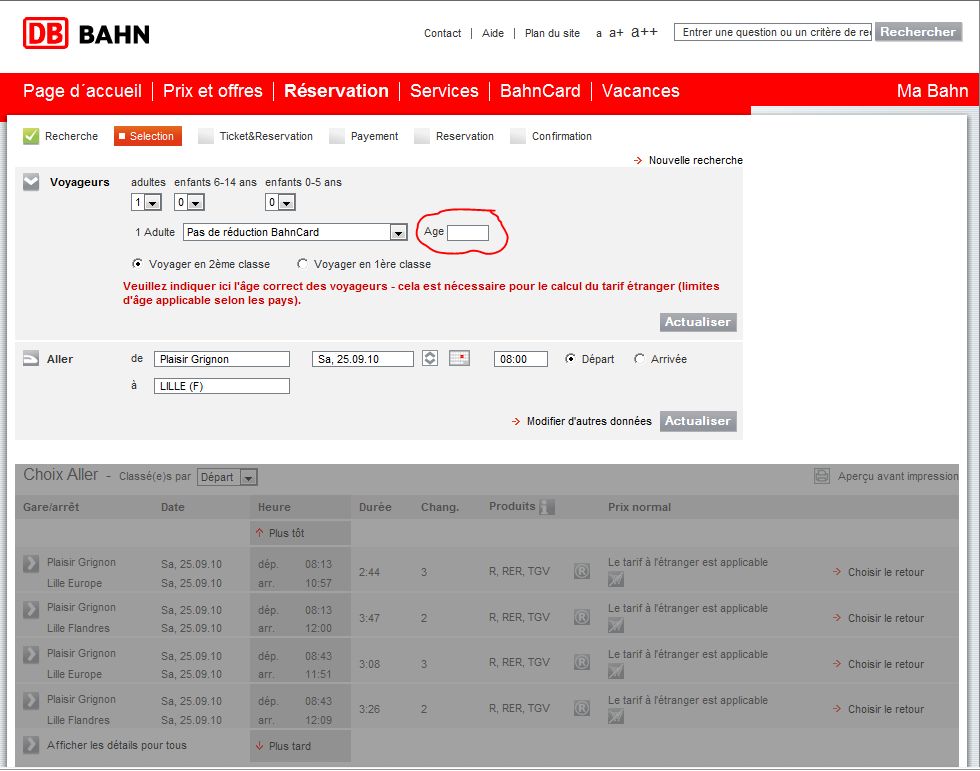Screen dimensions: 980x771
Task: Open the BahnCard reduction dropdown
Action: click(295, 232)
